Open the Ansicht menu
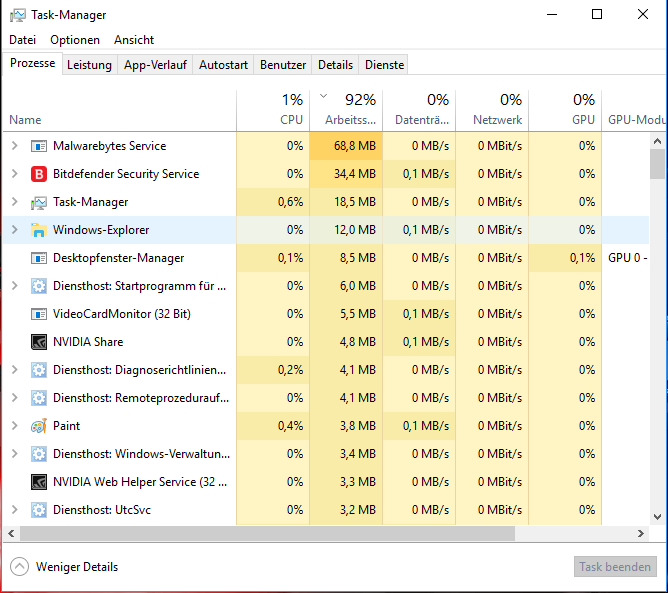 pos(134,40)
